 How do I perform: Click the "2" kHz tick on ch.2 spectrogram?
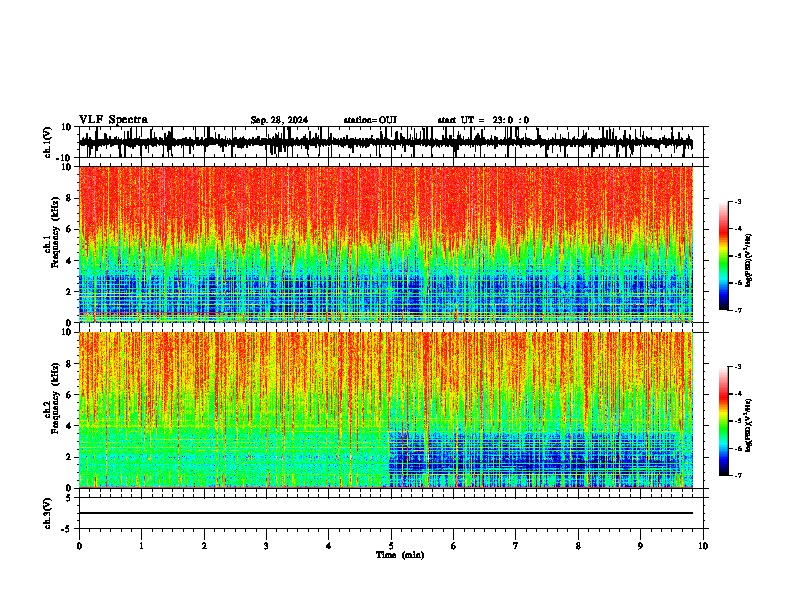tap(70, 457)
